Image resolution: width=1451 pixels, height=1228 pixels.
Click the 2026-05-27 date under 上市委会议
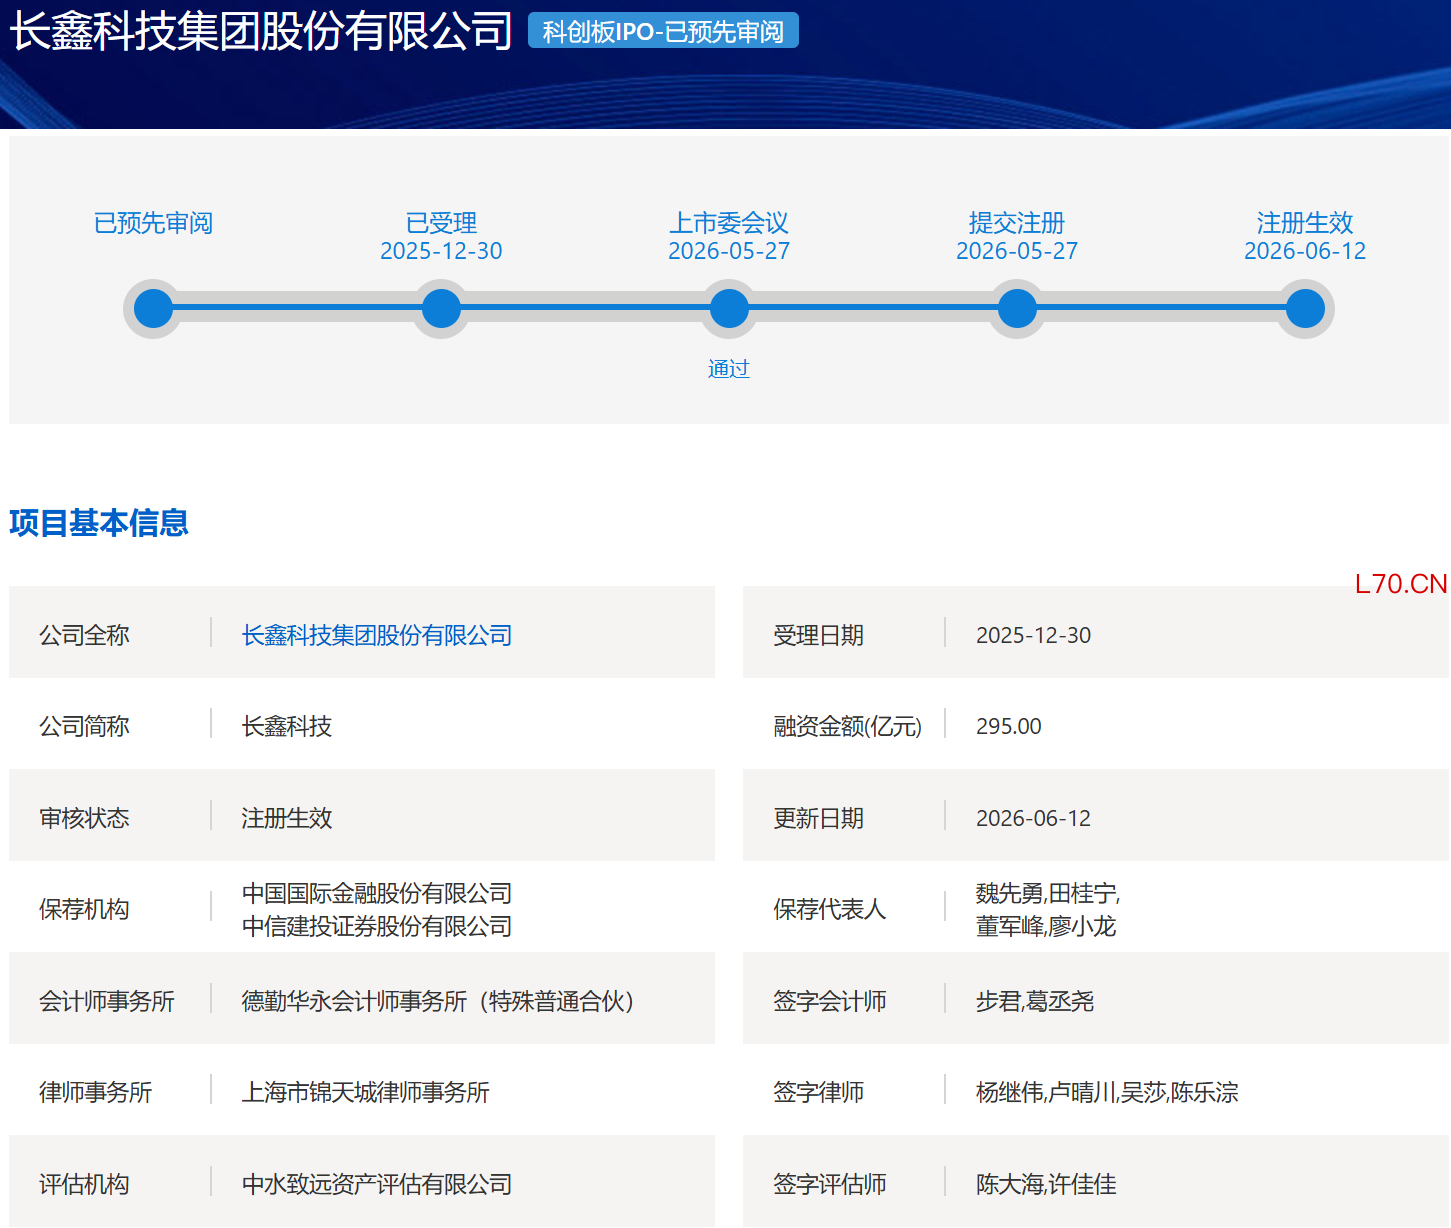(x=729, y=251)
